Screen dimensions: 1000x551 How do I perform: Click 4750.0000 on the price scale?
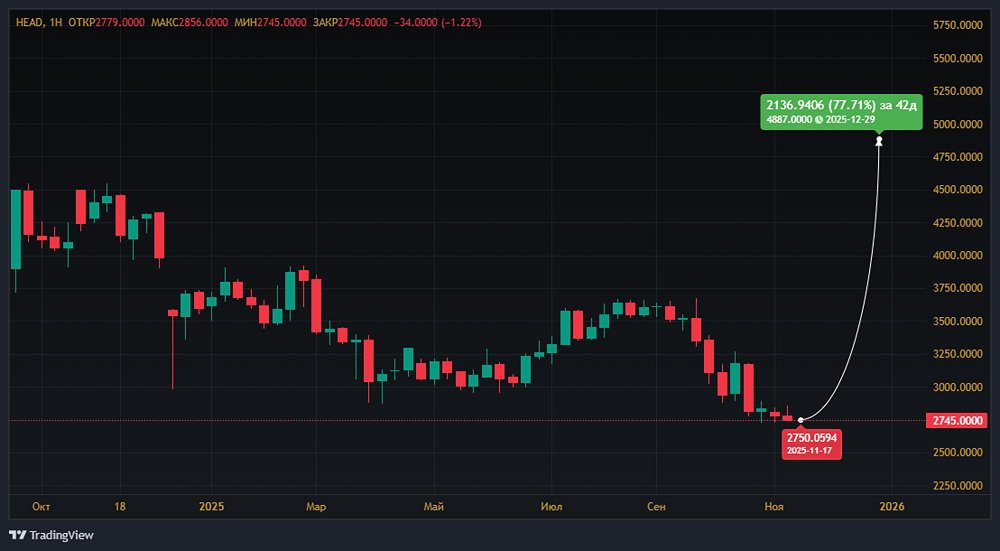coord(957,157)
